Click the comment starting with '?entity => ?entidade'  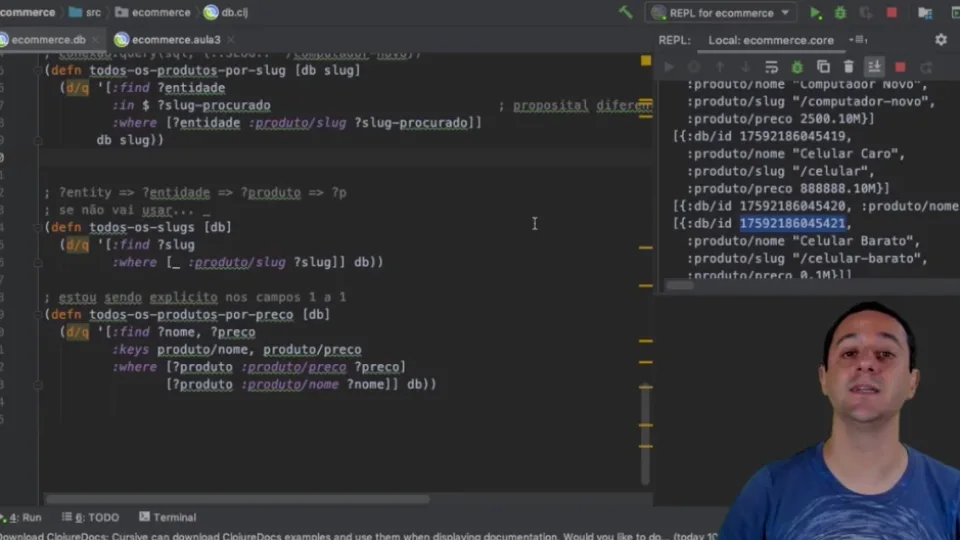(195, 192)
